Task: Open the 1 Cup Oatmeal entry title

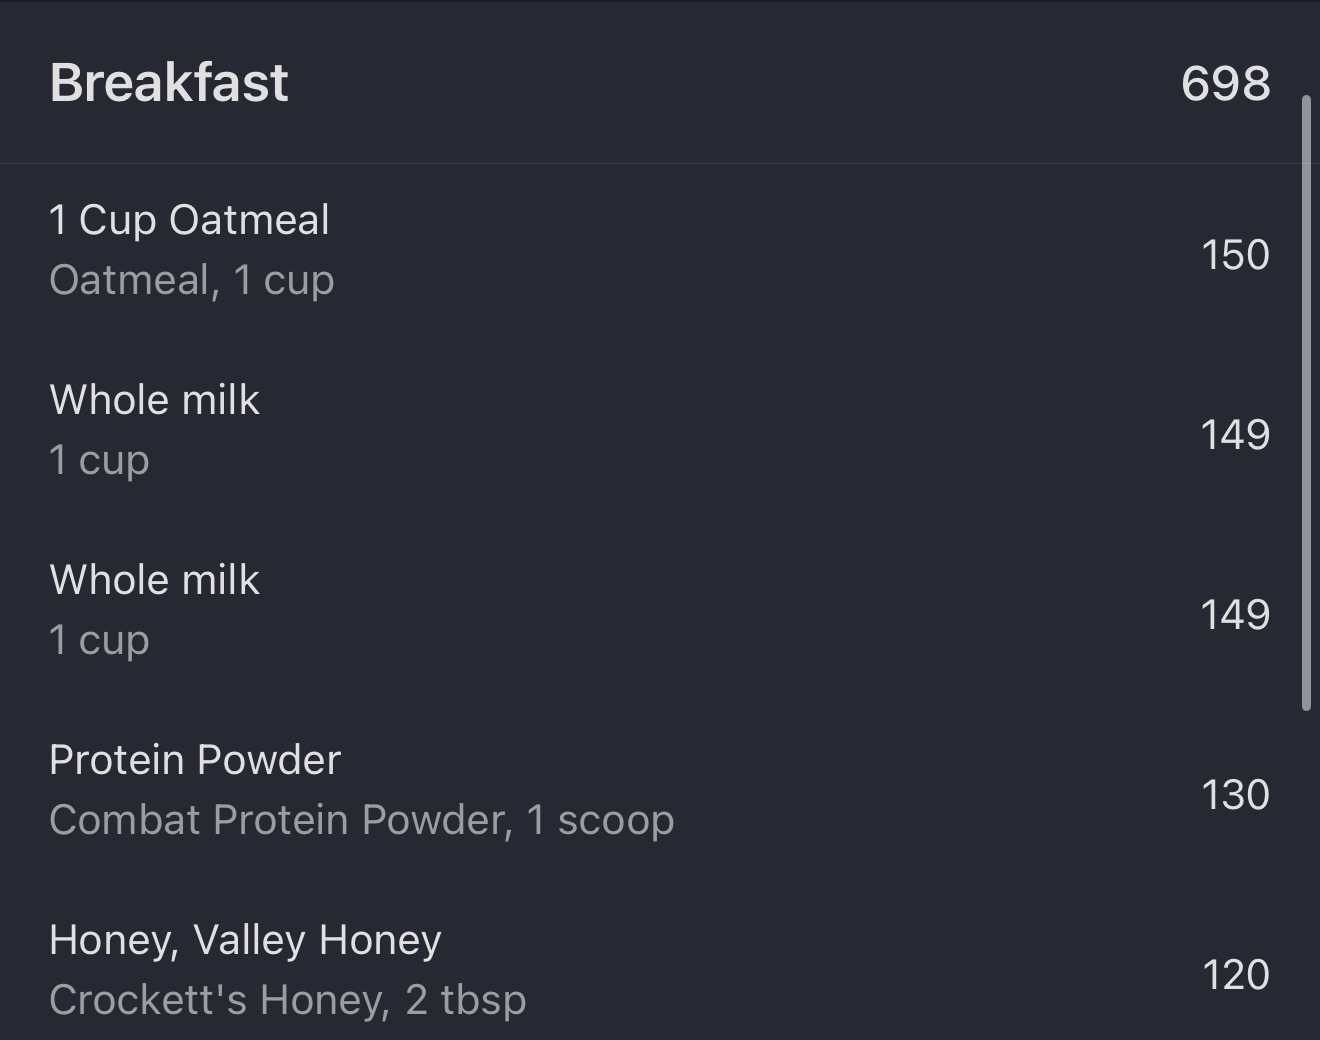Action: pyautogui.click(x=189, y=220)
